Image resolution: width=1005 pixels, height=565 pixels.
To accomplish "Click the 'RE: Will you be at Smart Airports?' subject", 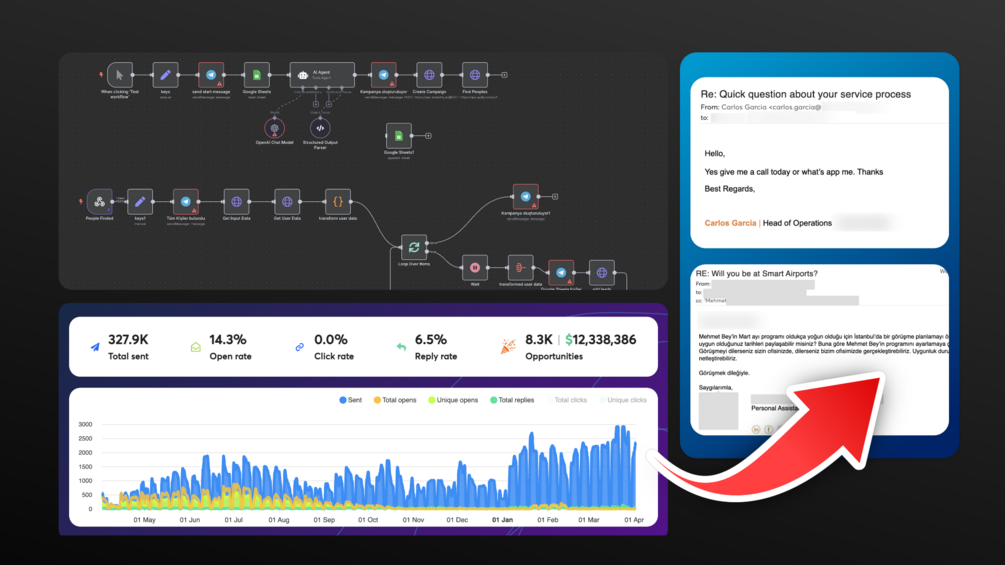I will [756, 274].
